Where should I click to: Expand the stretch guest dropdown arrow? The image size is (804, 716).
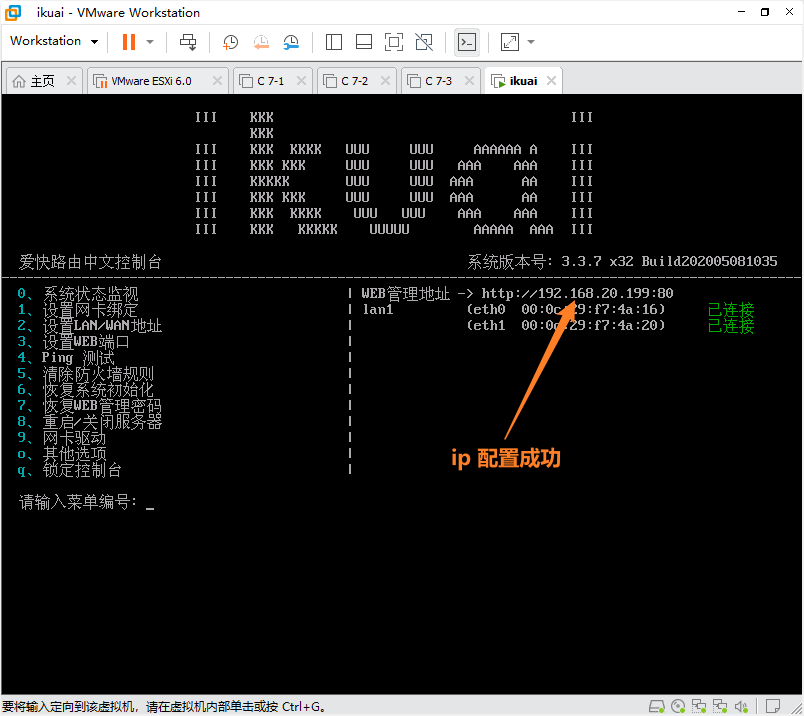(531, 42)
